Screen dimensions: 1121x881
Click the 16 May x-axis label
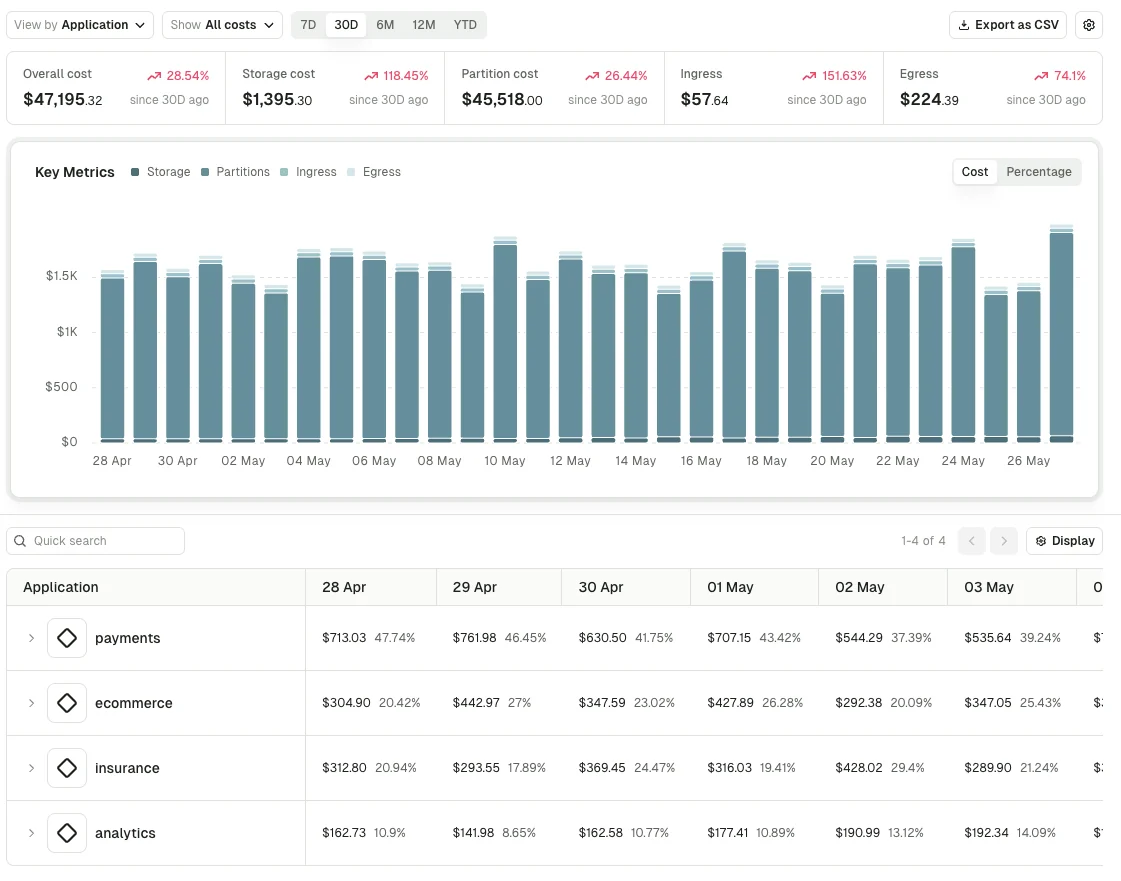[701, 461]
